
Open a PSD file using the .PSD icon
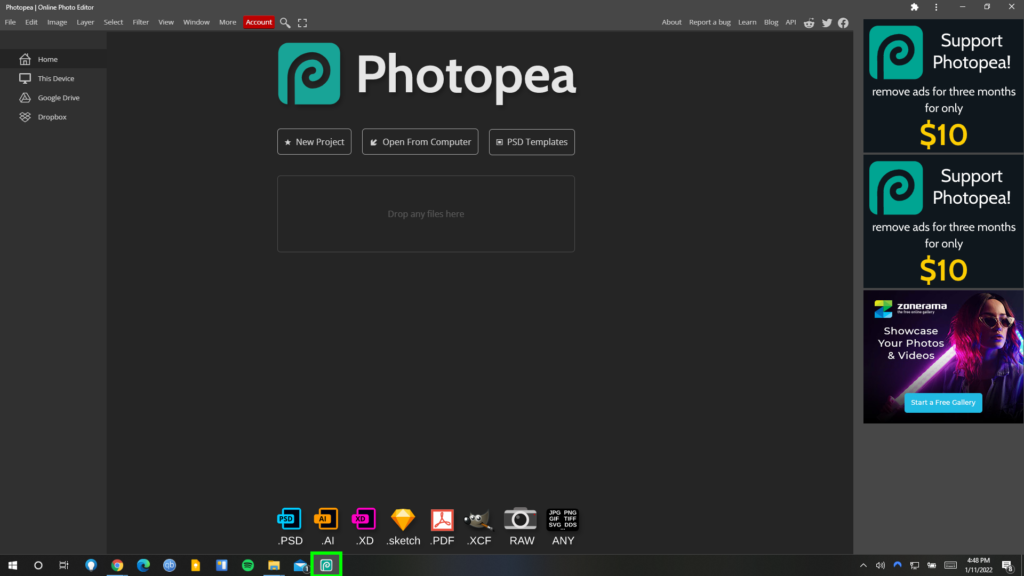pyautogui.click(x=289, y=520)
